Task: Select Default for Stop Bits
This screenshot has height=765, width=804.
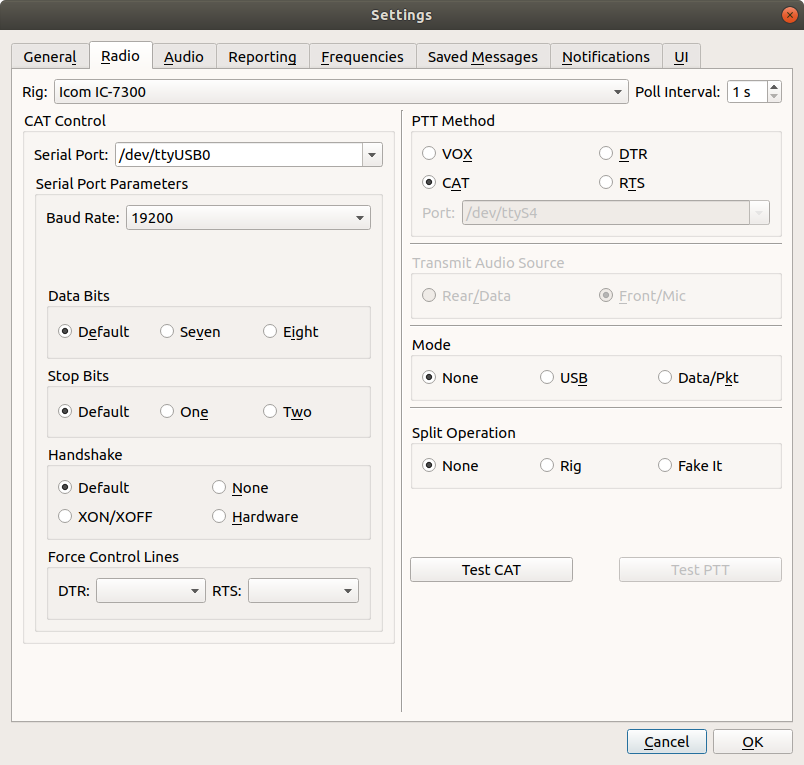Action: [x=94, y=412]
